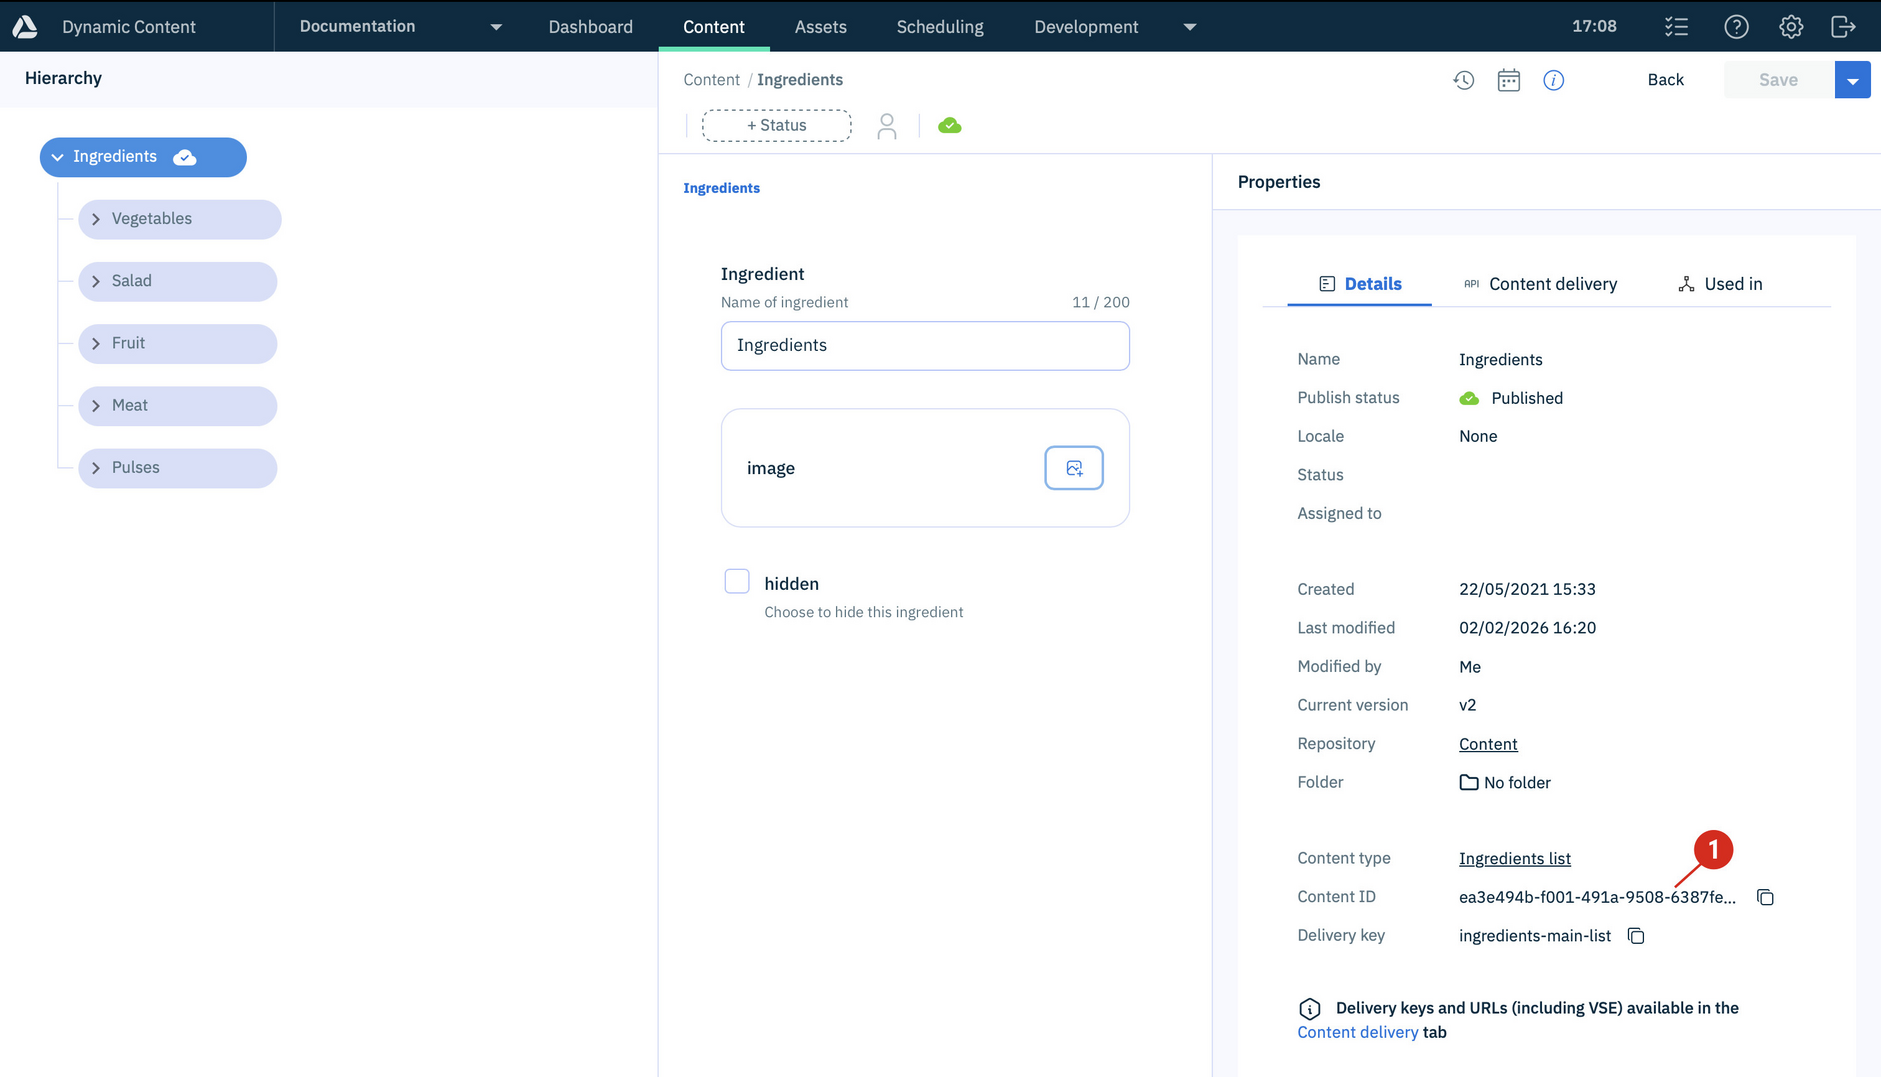Copy the Content ID value
This screenshot has height=1077, width=1881.
(1765, 897)
